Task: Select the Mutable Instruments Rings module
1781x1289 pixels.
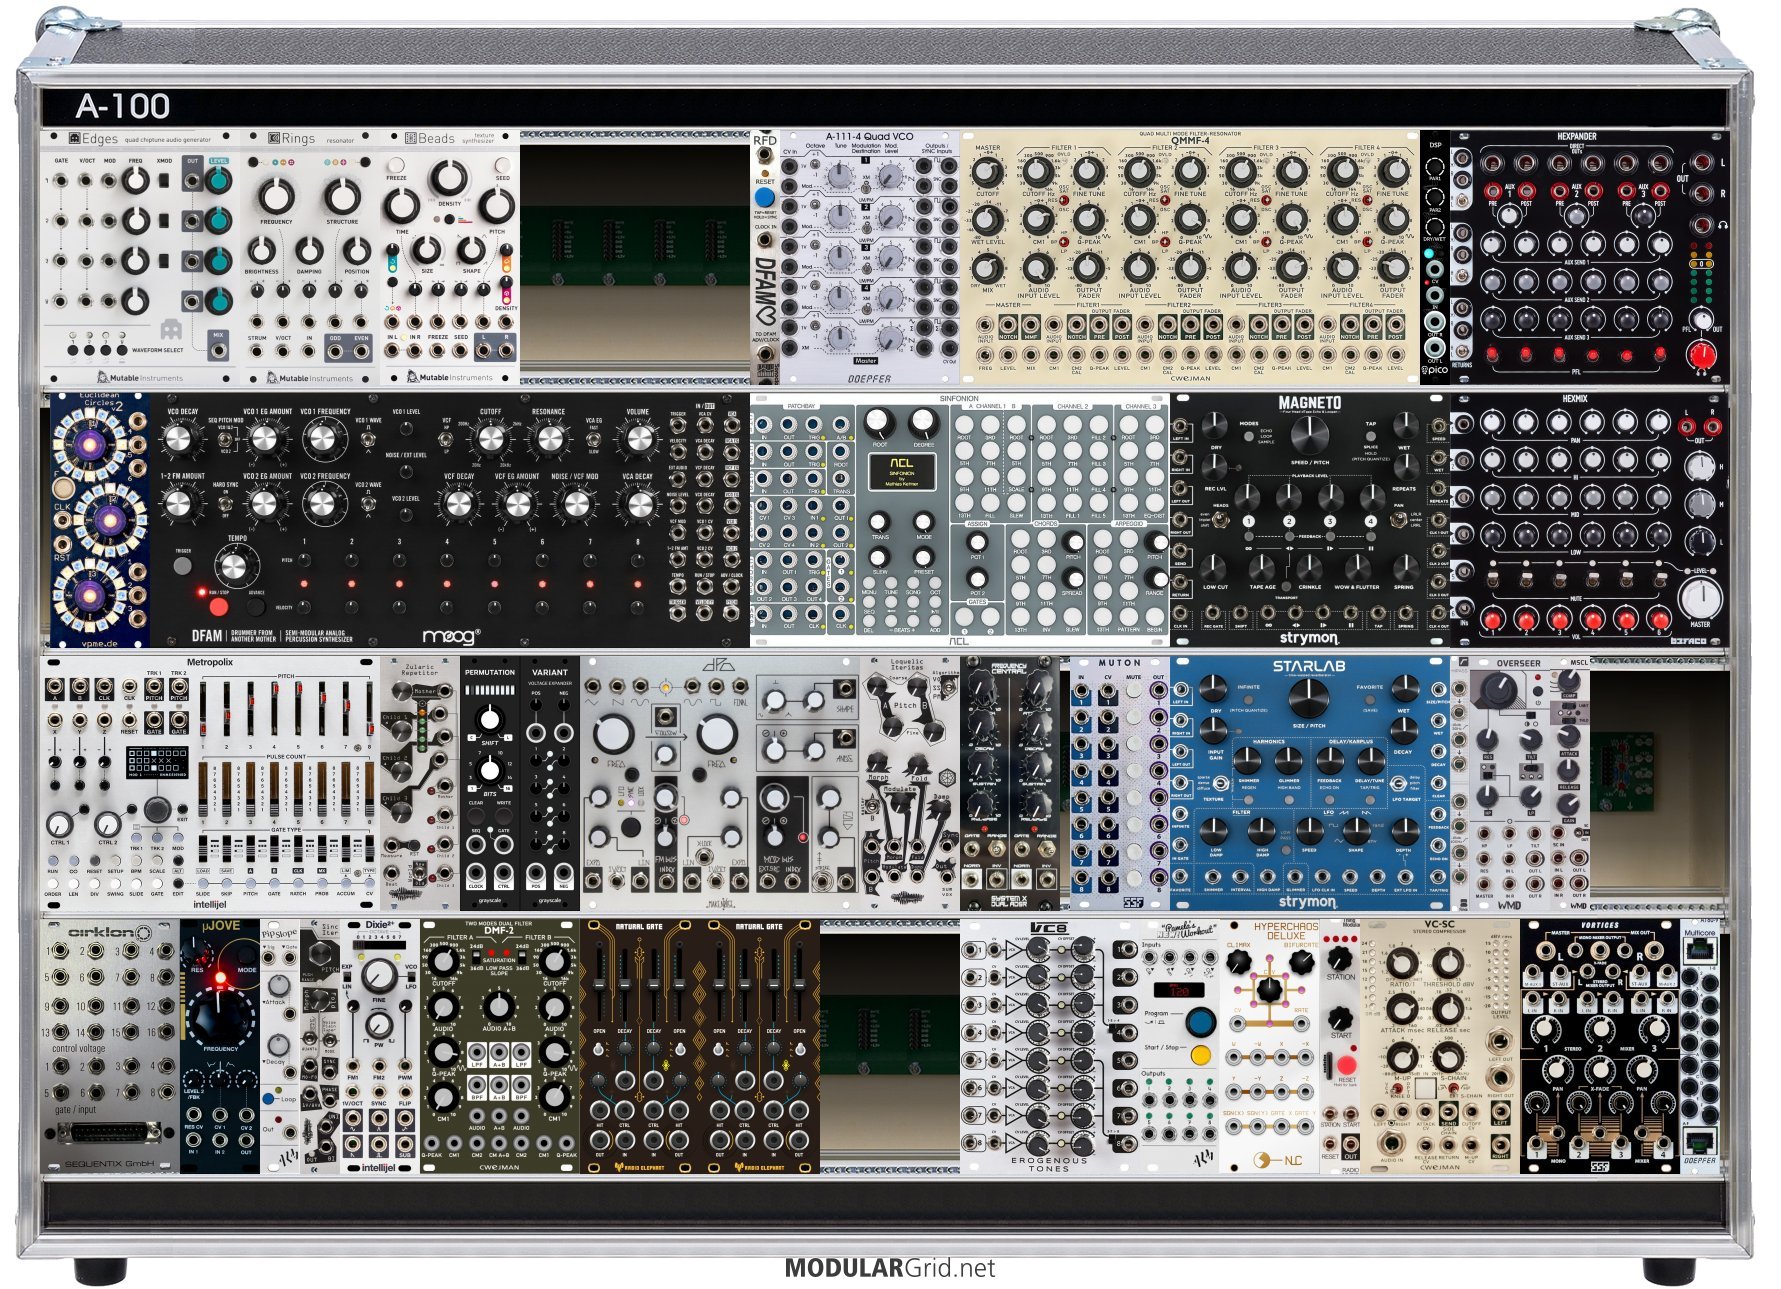Action: (310, 257)
